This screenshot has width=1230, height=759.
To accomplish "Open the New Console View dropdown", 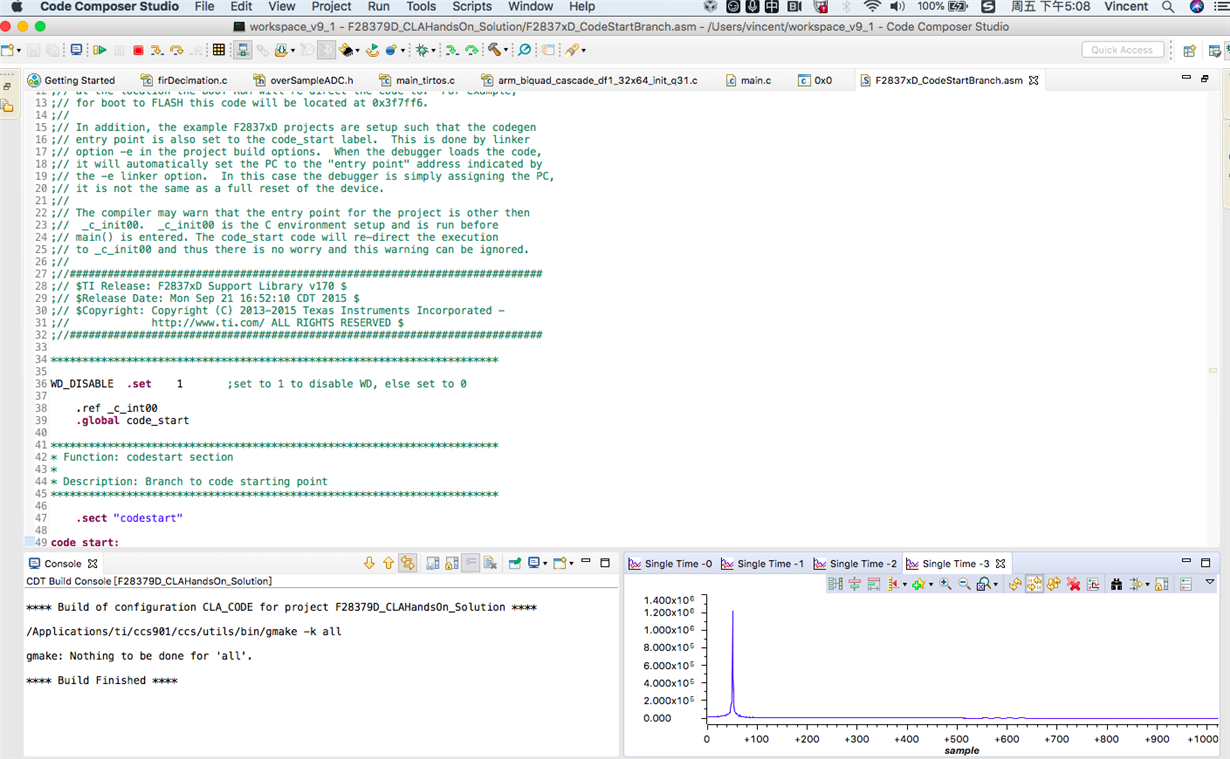I will [571, 564].
